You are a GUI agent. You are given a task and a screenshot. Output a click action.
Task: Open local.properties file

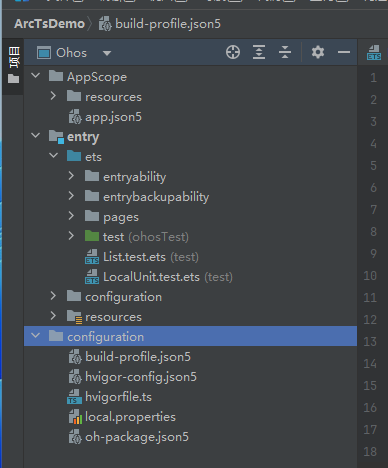click(130, 417)
